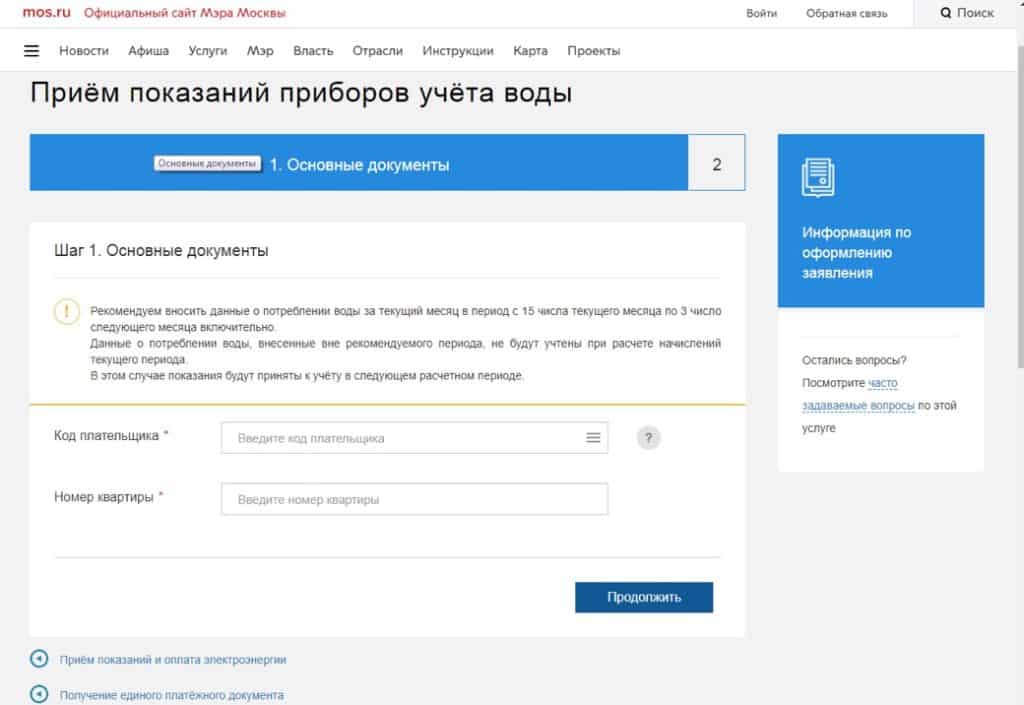Viewport: 1024px width, 705px height.
Task: Expand the payer code list dropdown icon
Action: click(593, 438)
